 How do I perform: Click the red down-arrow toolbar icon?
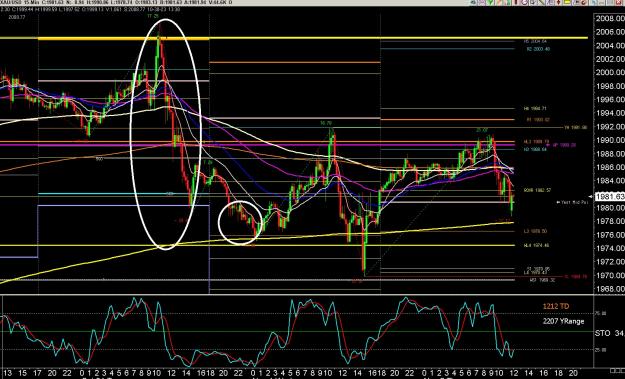[558, 2]
